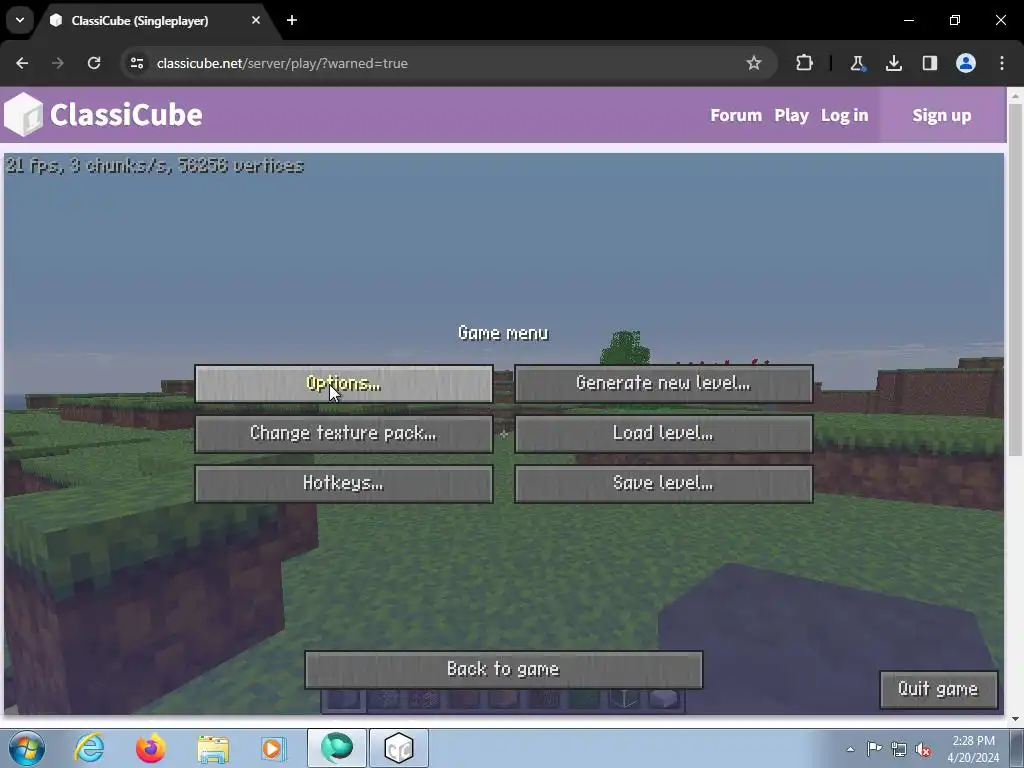Click the Log in link

click(844, 115)
